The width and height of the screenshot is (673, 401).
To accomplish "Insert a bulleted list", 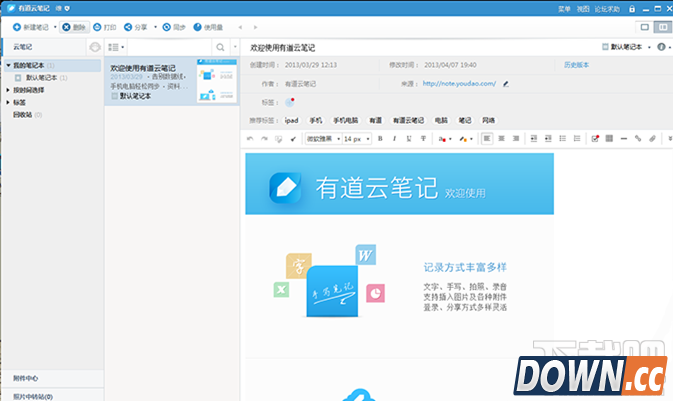I will 562,139.
